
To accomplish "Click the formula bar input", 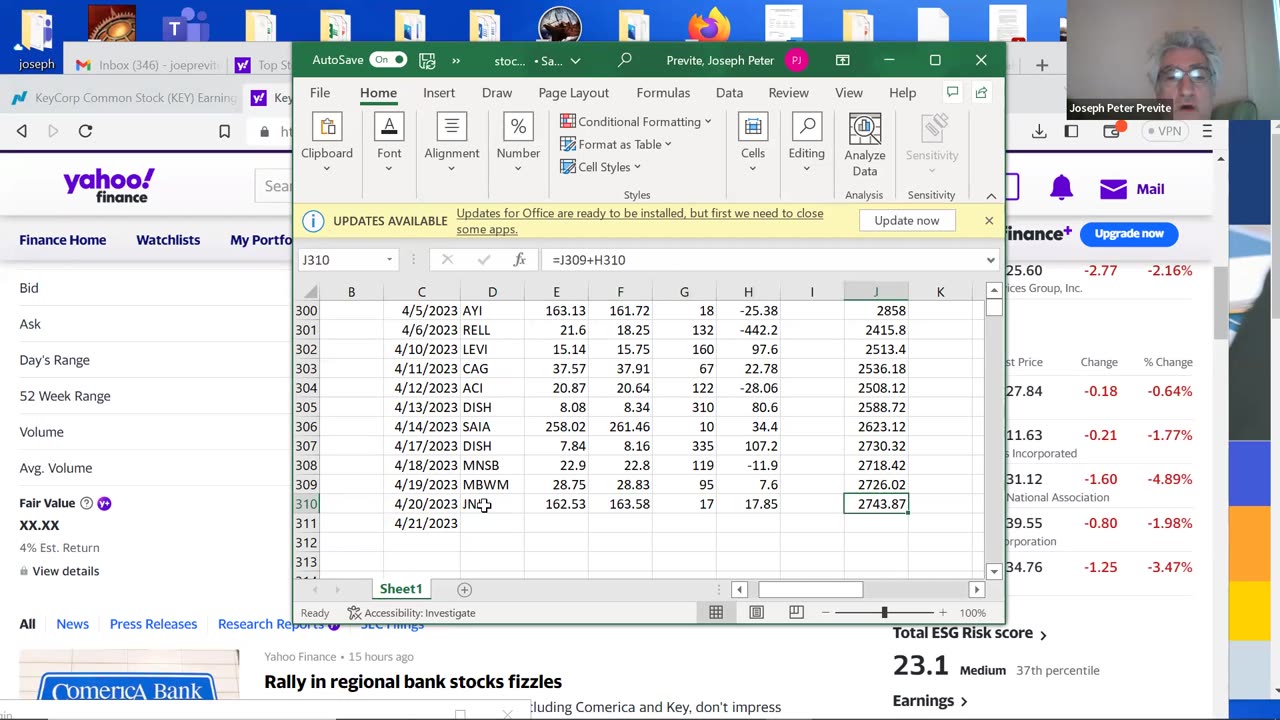I will coord(762,260).
